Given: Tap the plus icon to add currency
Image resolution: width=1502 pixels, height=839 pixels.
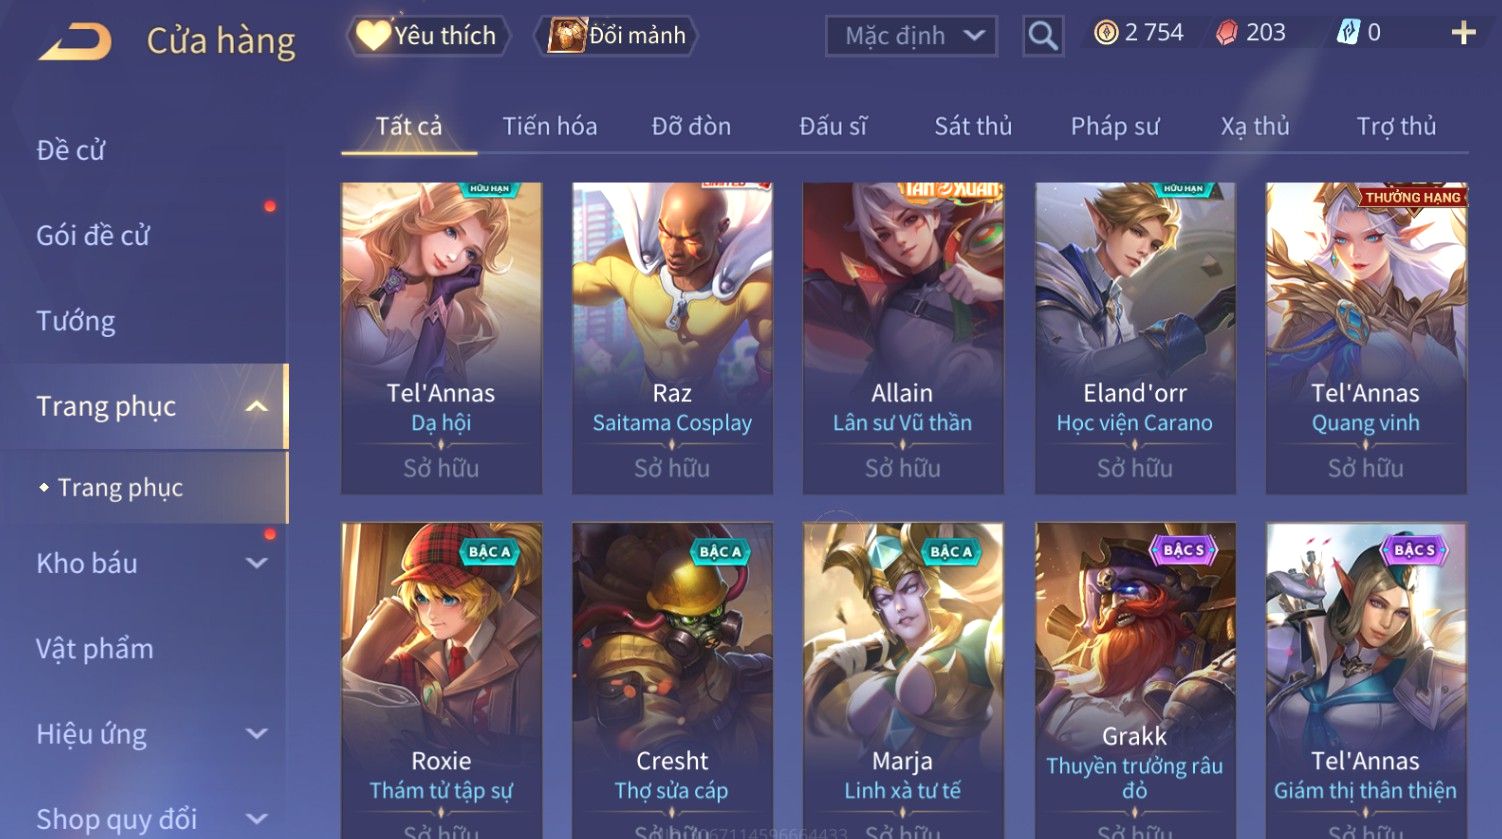Looking at the screenshot, I should click(x=1463, y=34).
